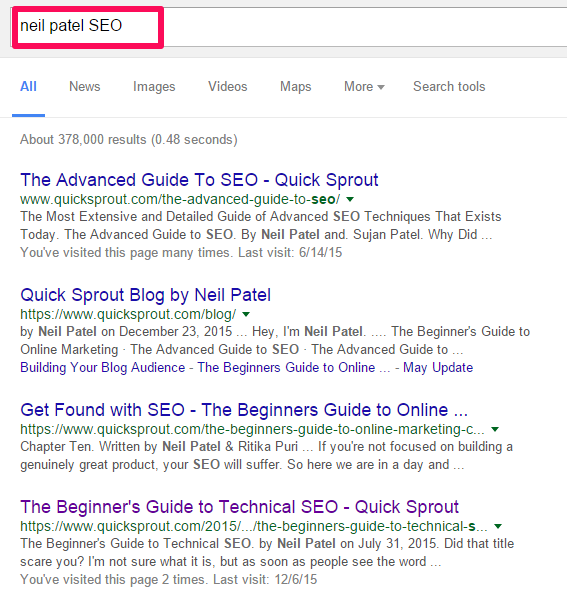The width and height of the screenshot is (567, 605).
Task: Open arrow menu after beginners-guide-to-online-marketing URL
Action: 495,429
